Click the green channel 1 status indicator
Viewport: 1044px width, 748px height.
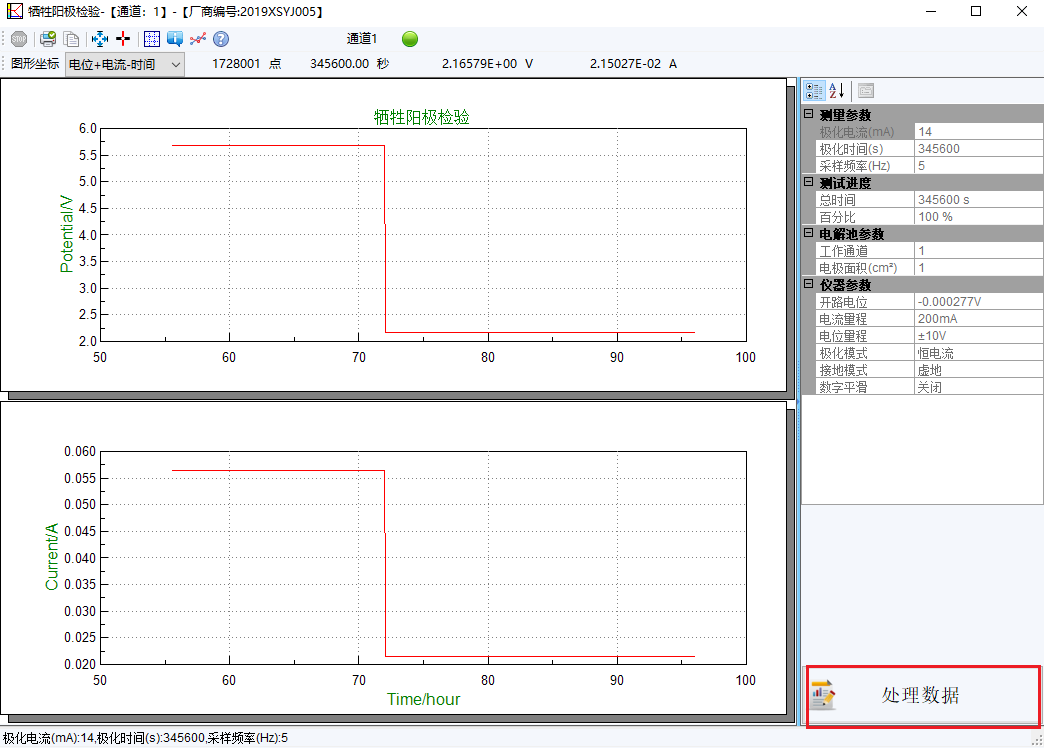coord(410,39)
